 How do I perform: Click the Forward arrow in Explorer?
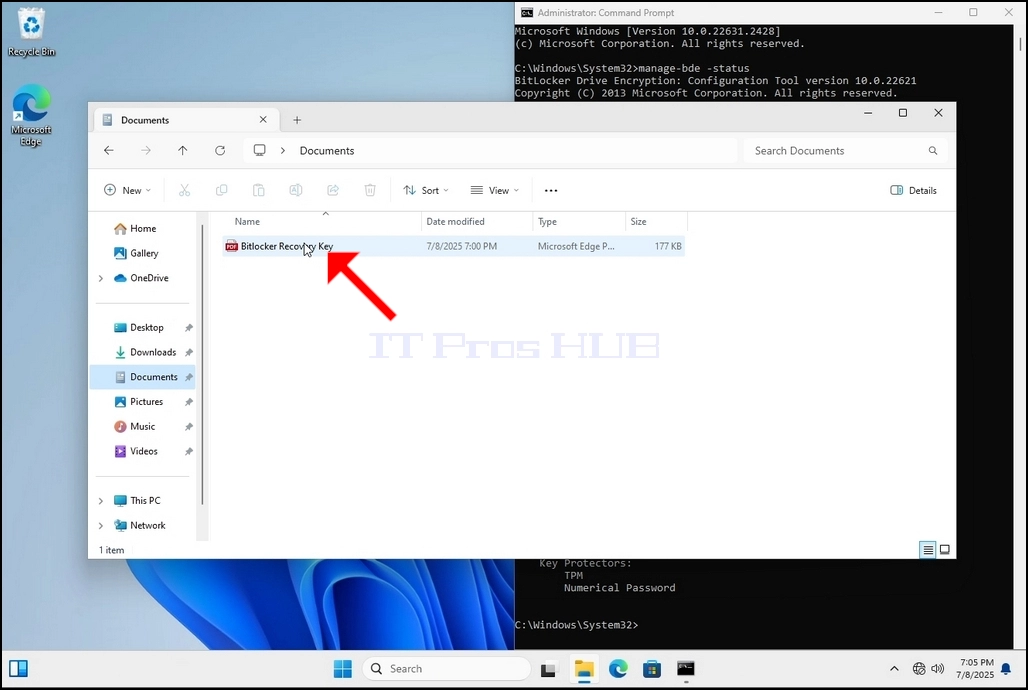click(146, 150)
